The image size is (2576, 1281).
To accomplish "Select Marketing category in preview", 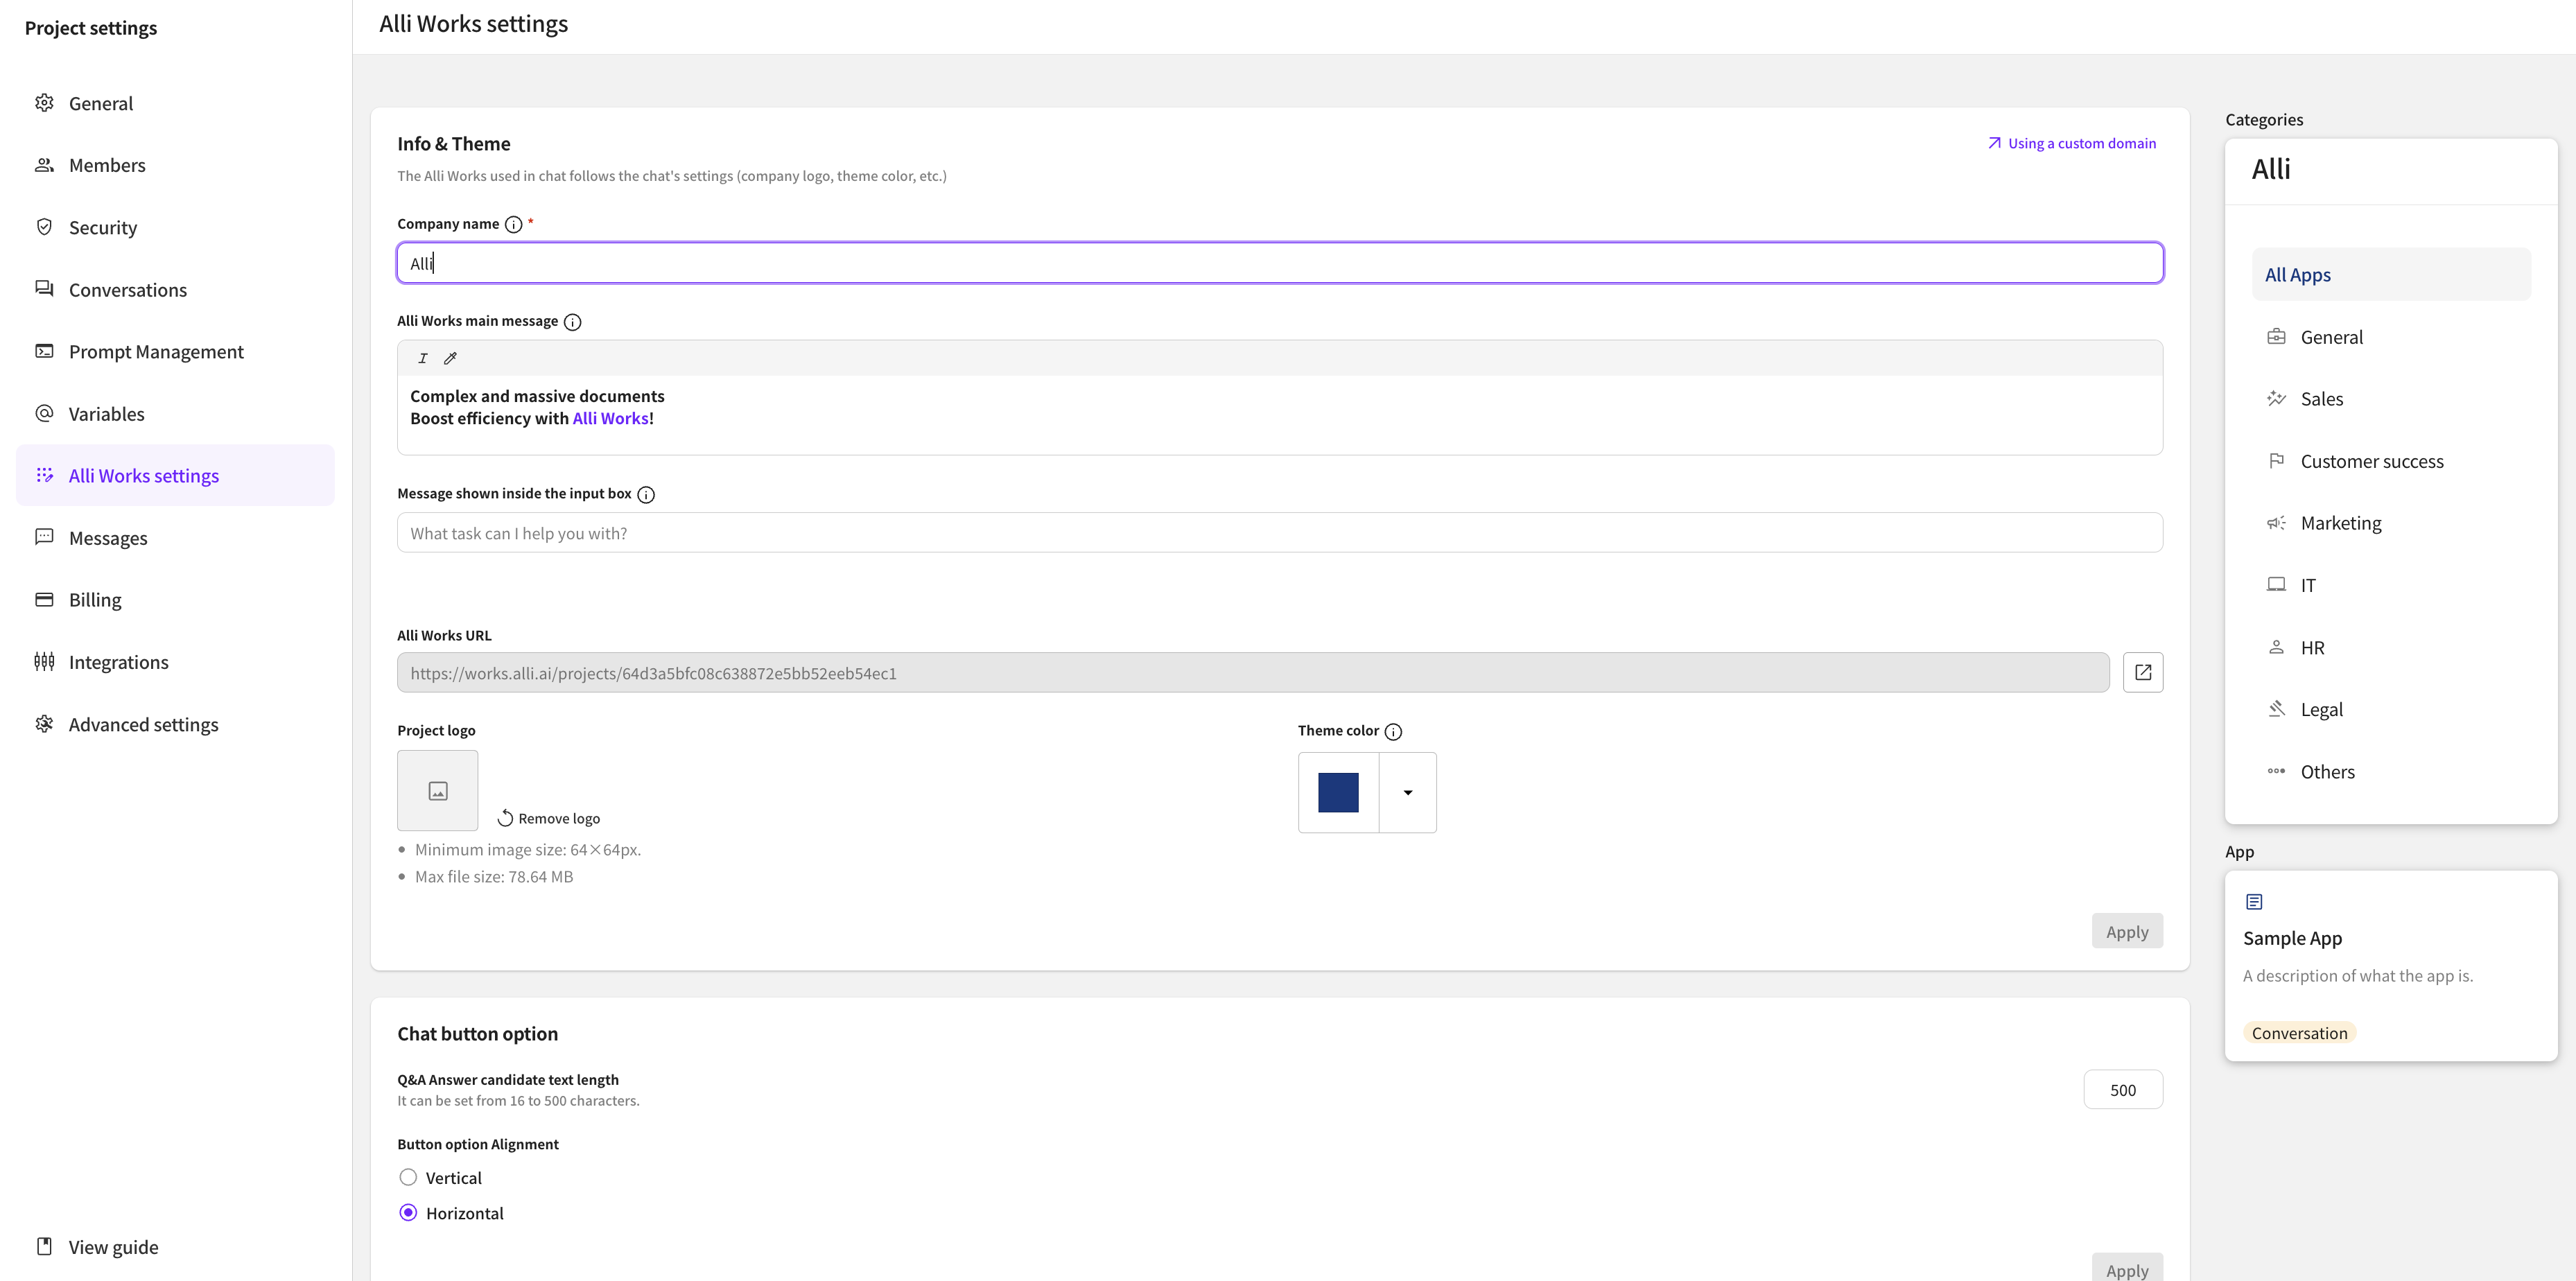I will pyautogui.click(x=2340, y=523).
